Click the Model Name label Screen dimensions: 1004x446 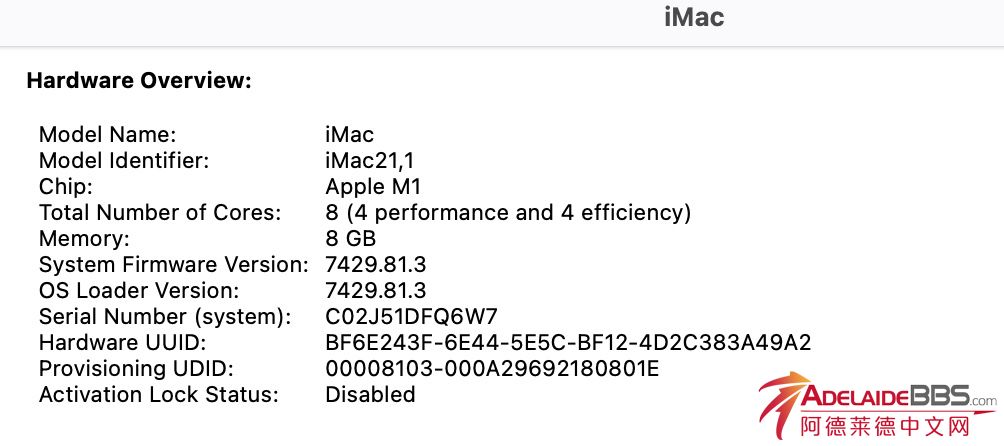click(107, 134)
